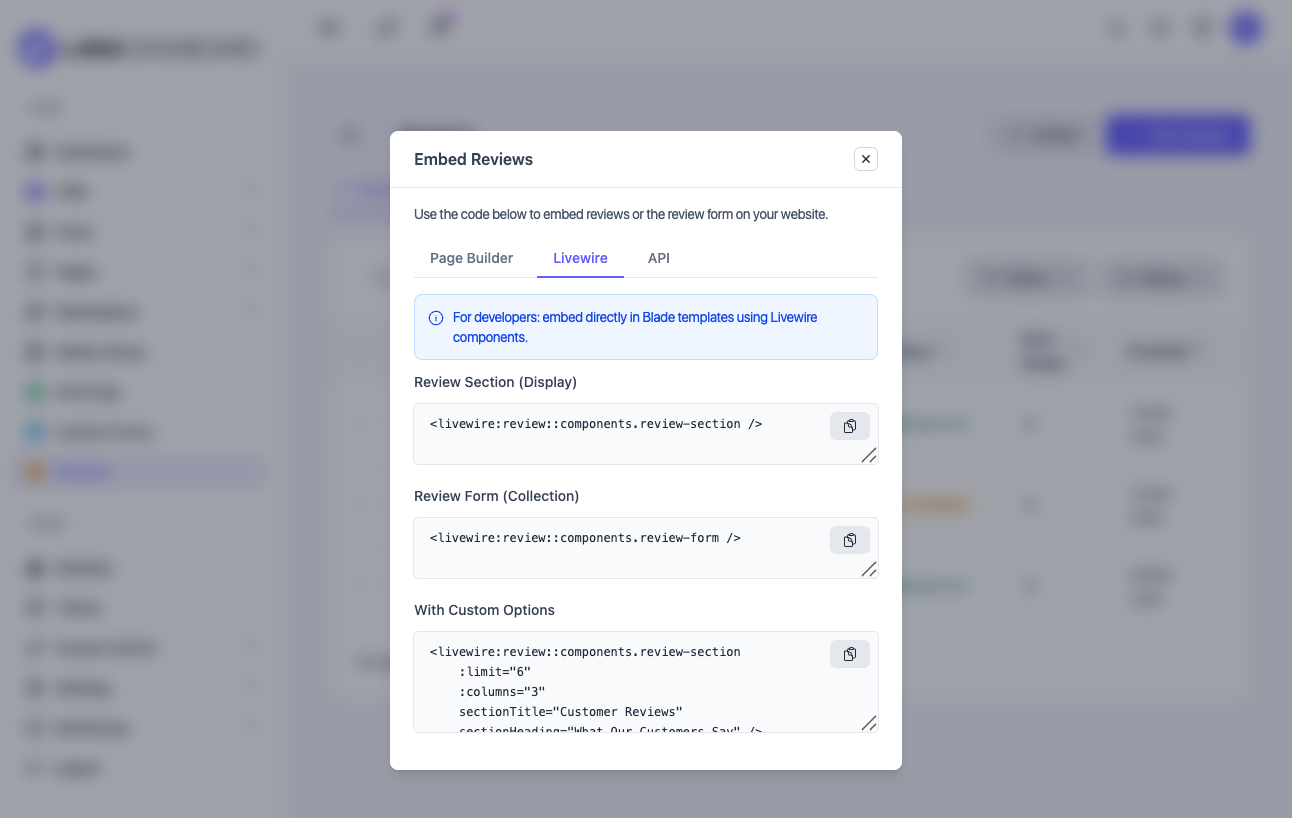Copy the Review Section display embed code
The image size is (1292, 818).
tap(849, 425)
